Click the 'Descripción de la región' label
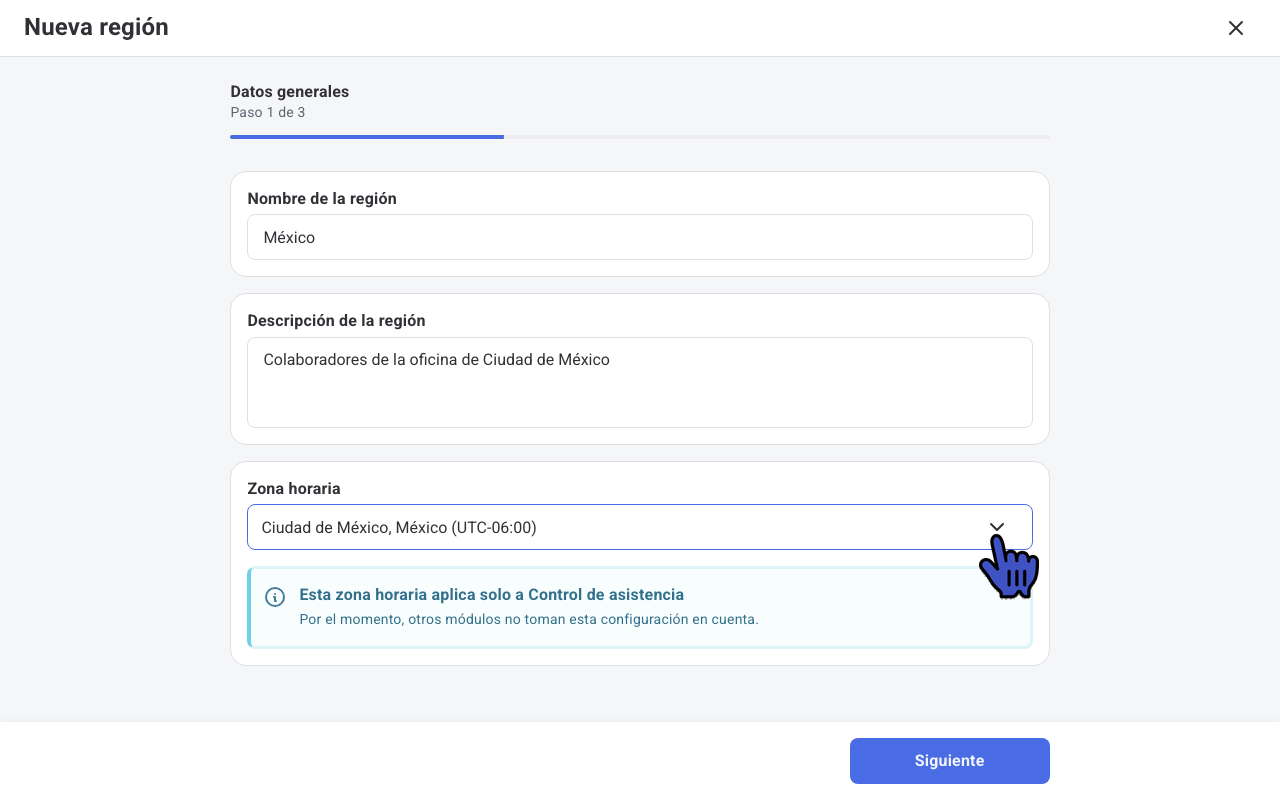This screenshot has width=1280, height=800. [336, 320]
